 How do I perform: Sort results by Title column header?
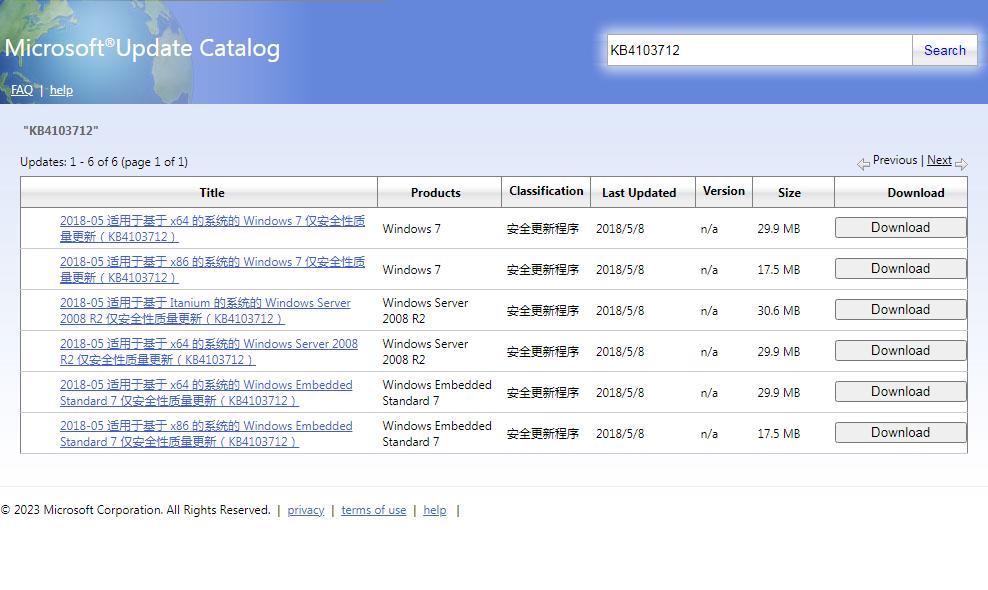coord(212,193)
